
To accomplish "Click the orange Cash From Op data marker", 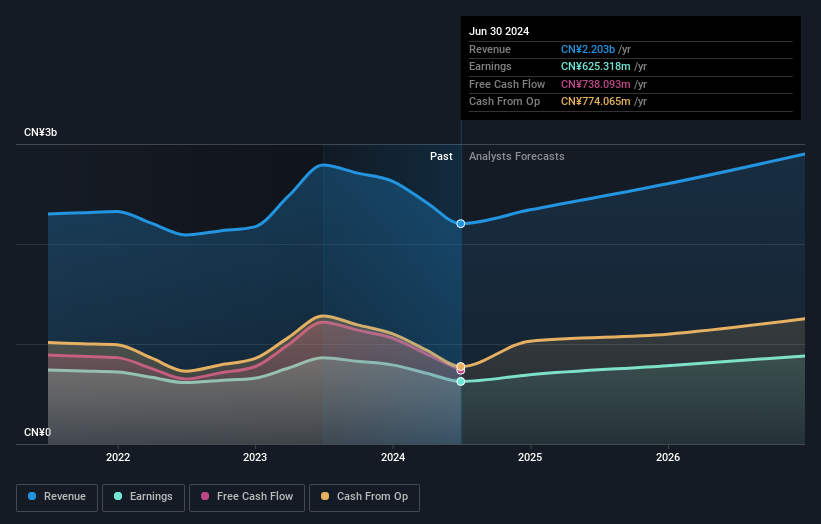I will (x=461, y=366).
